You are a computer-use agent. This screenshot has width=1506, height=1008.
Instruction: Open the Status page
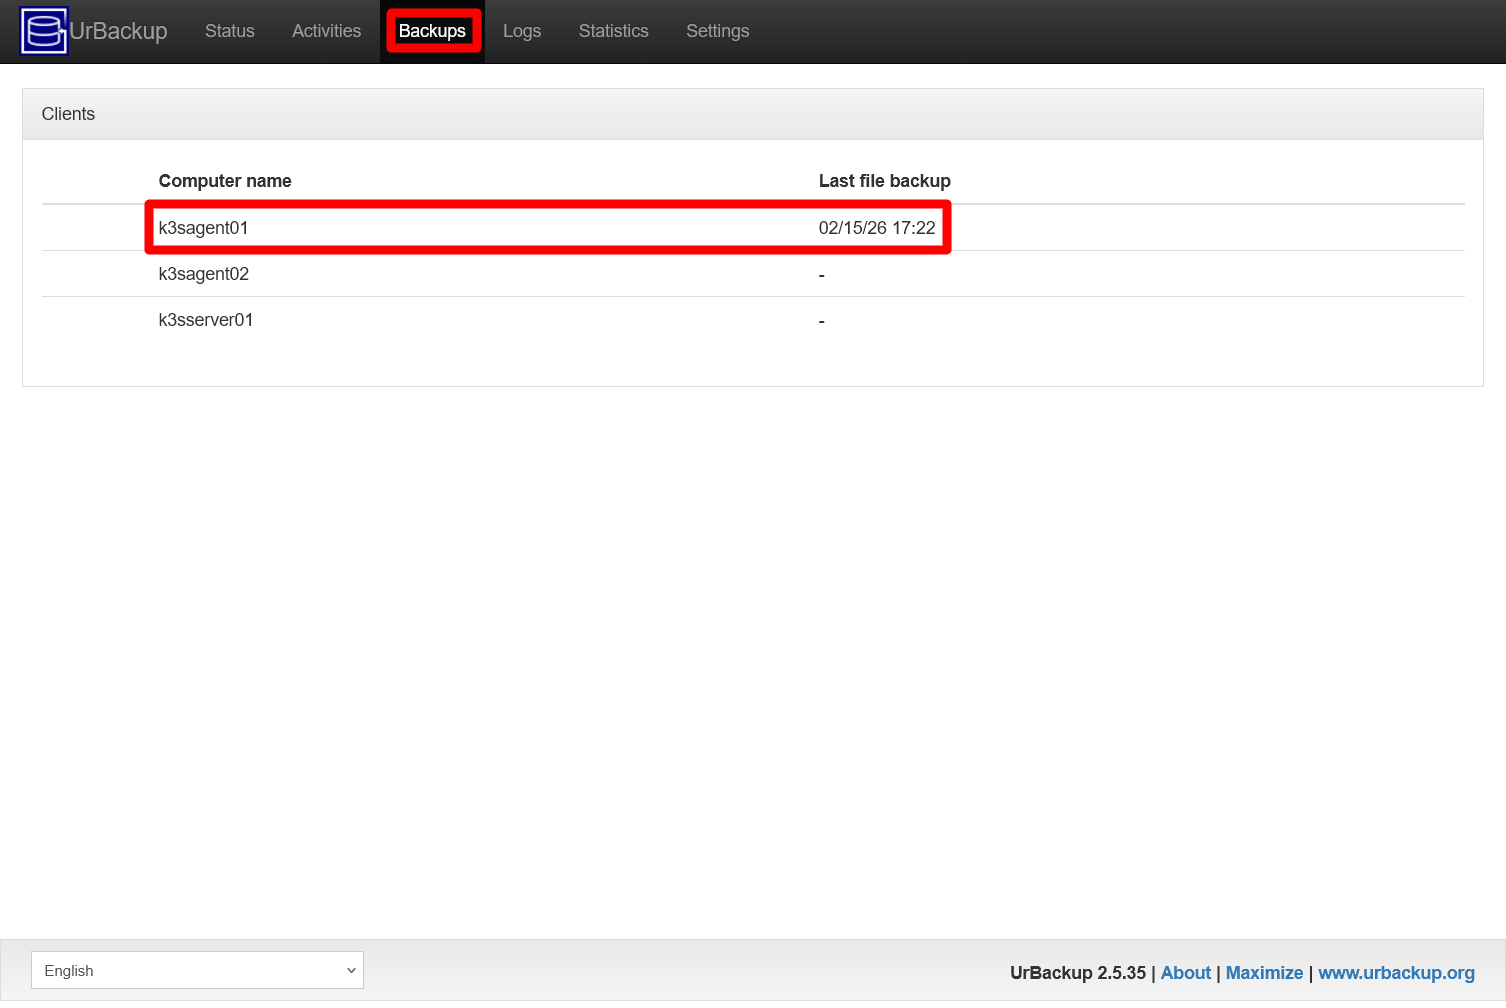(229, 31)
